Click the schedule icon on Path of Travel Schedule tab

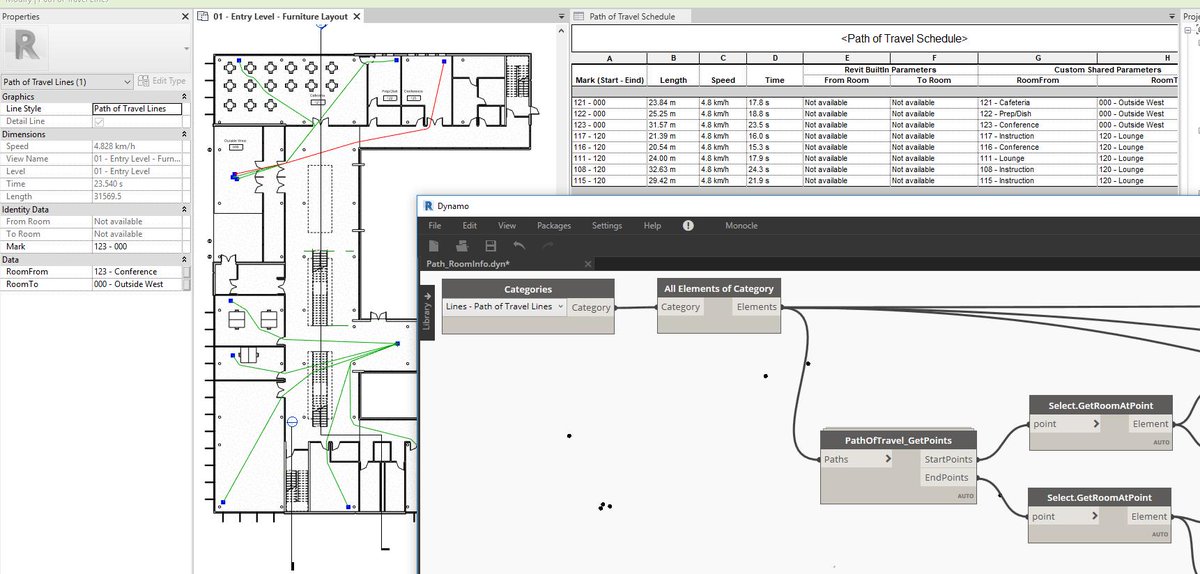pos(579,17)
